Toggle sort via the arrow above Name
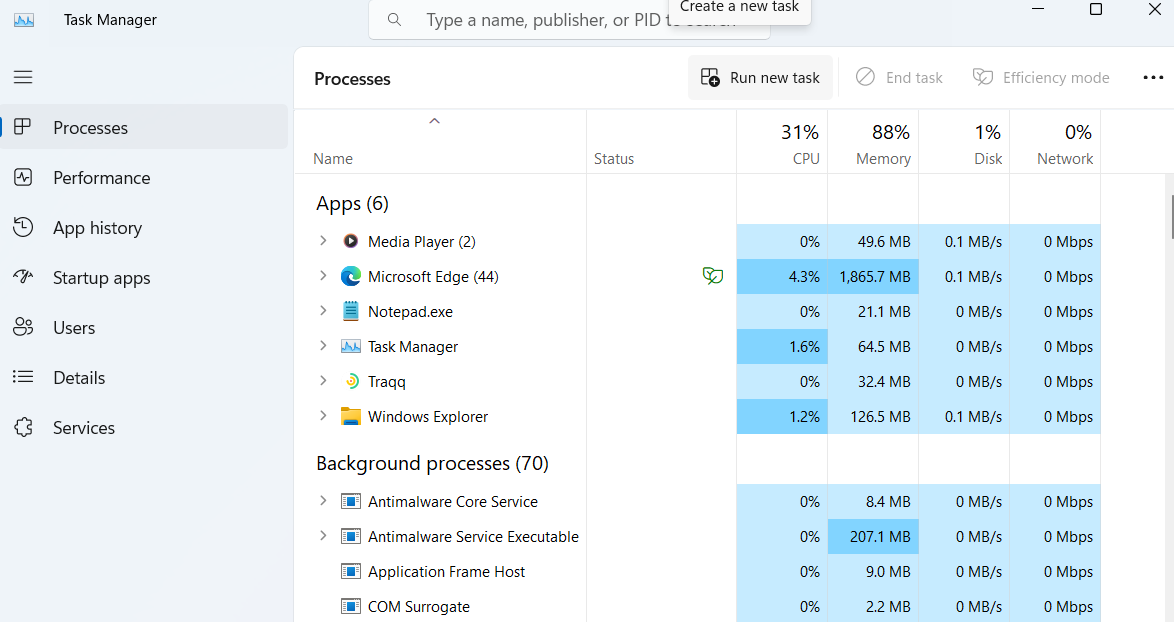Viewport: 1174px width, 622px height. pyautogui.click(x=434, y=121)
